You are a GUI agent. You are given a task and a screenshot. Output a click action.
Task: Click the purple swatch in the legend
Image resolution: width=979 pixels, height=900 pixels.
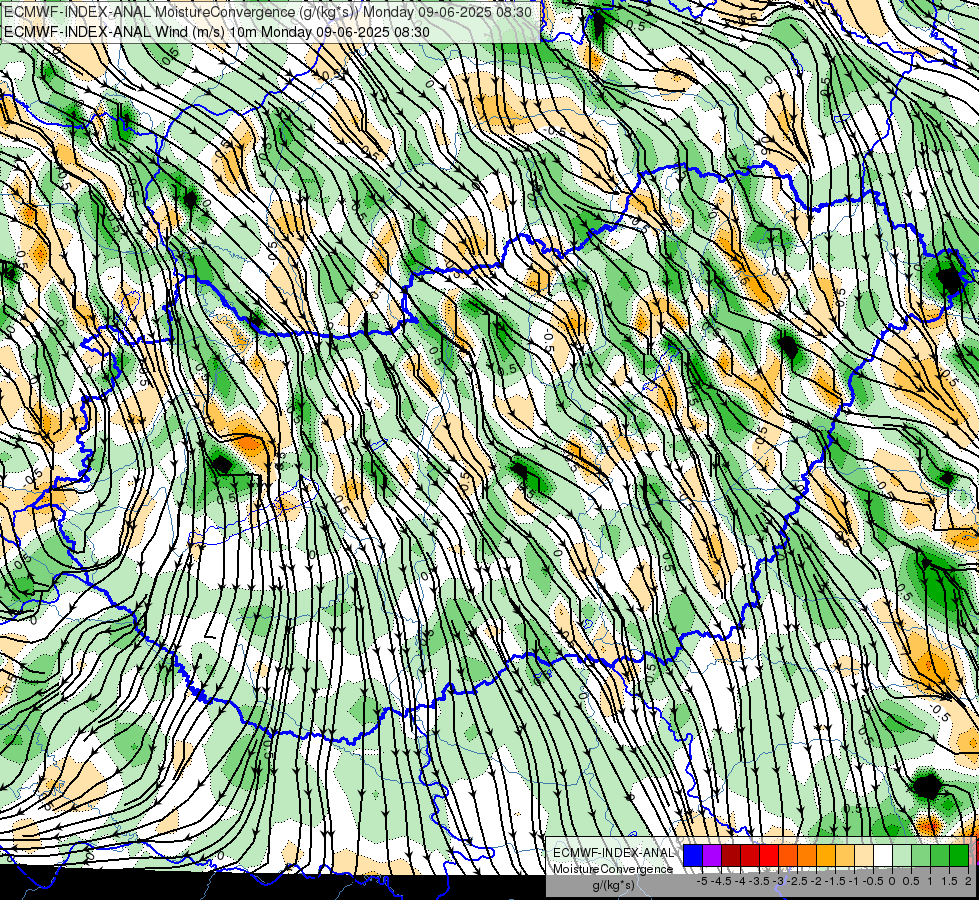click(712, 855)
